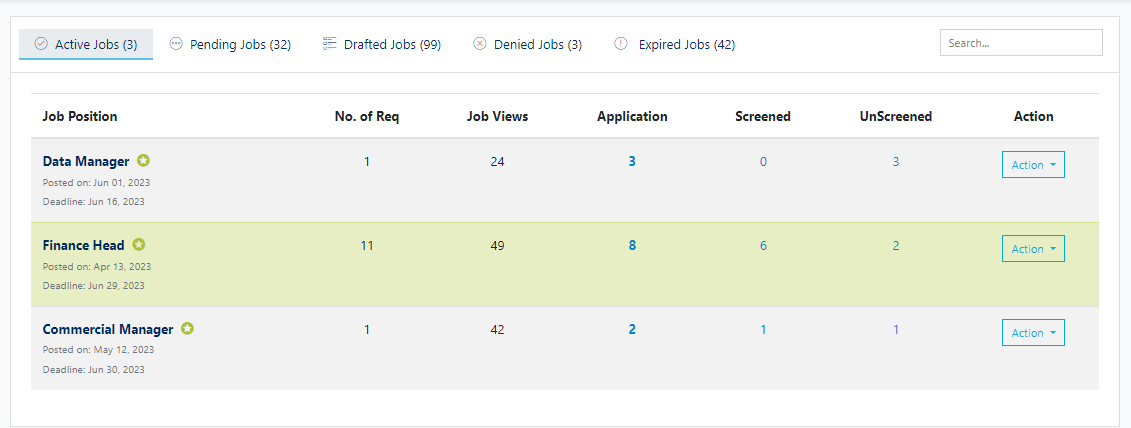Open Action dropdown for Data Manager

pos(1033,165)
